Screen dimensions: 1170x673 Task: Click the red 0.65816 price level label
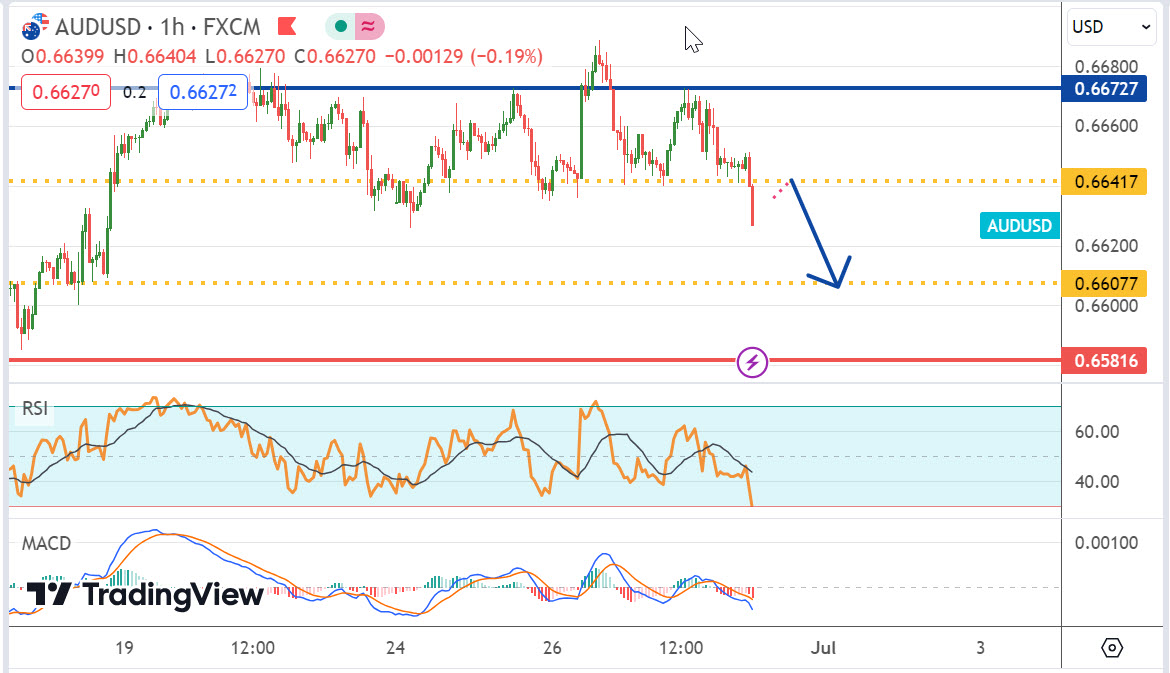click(1105, 360)
